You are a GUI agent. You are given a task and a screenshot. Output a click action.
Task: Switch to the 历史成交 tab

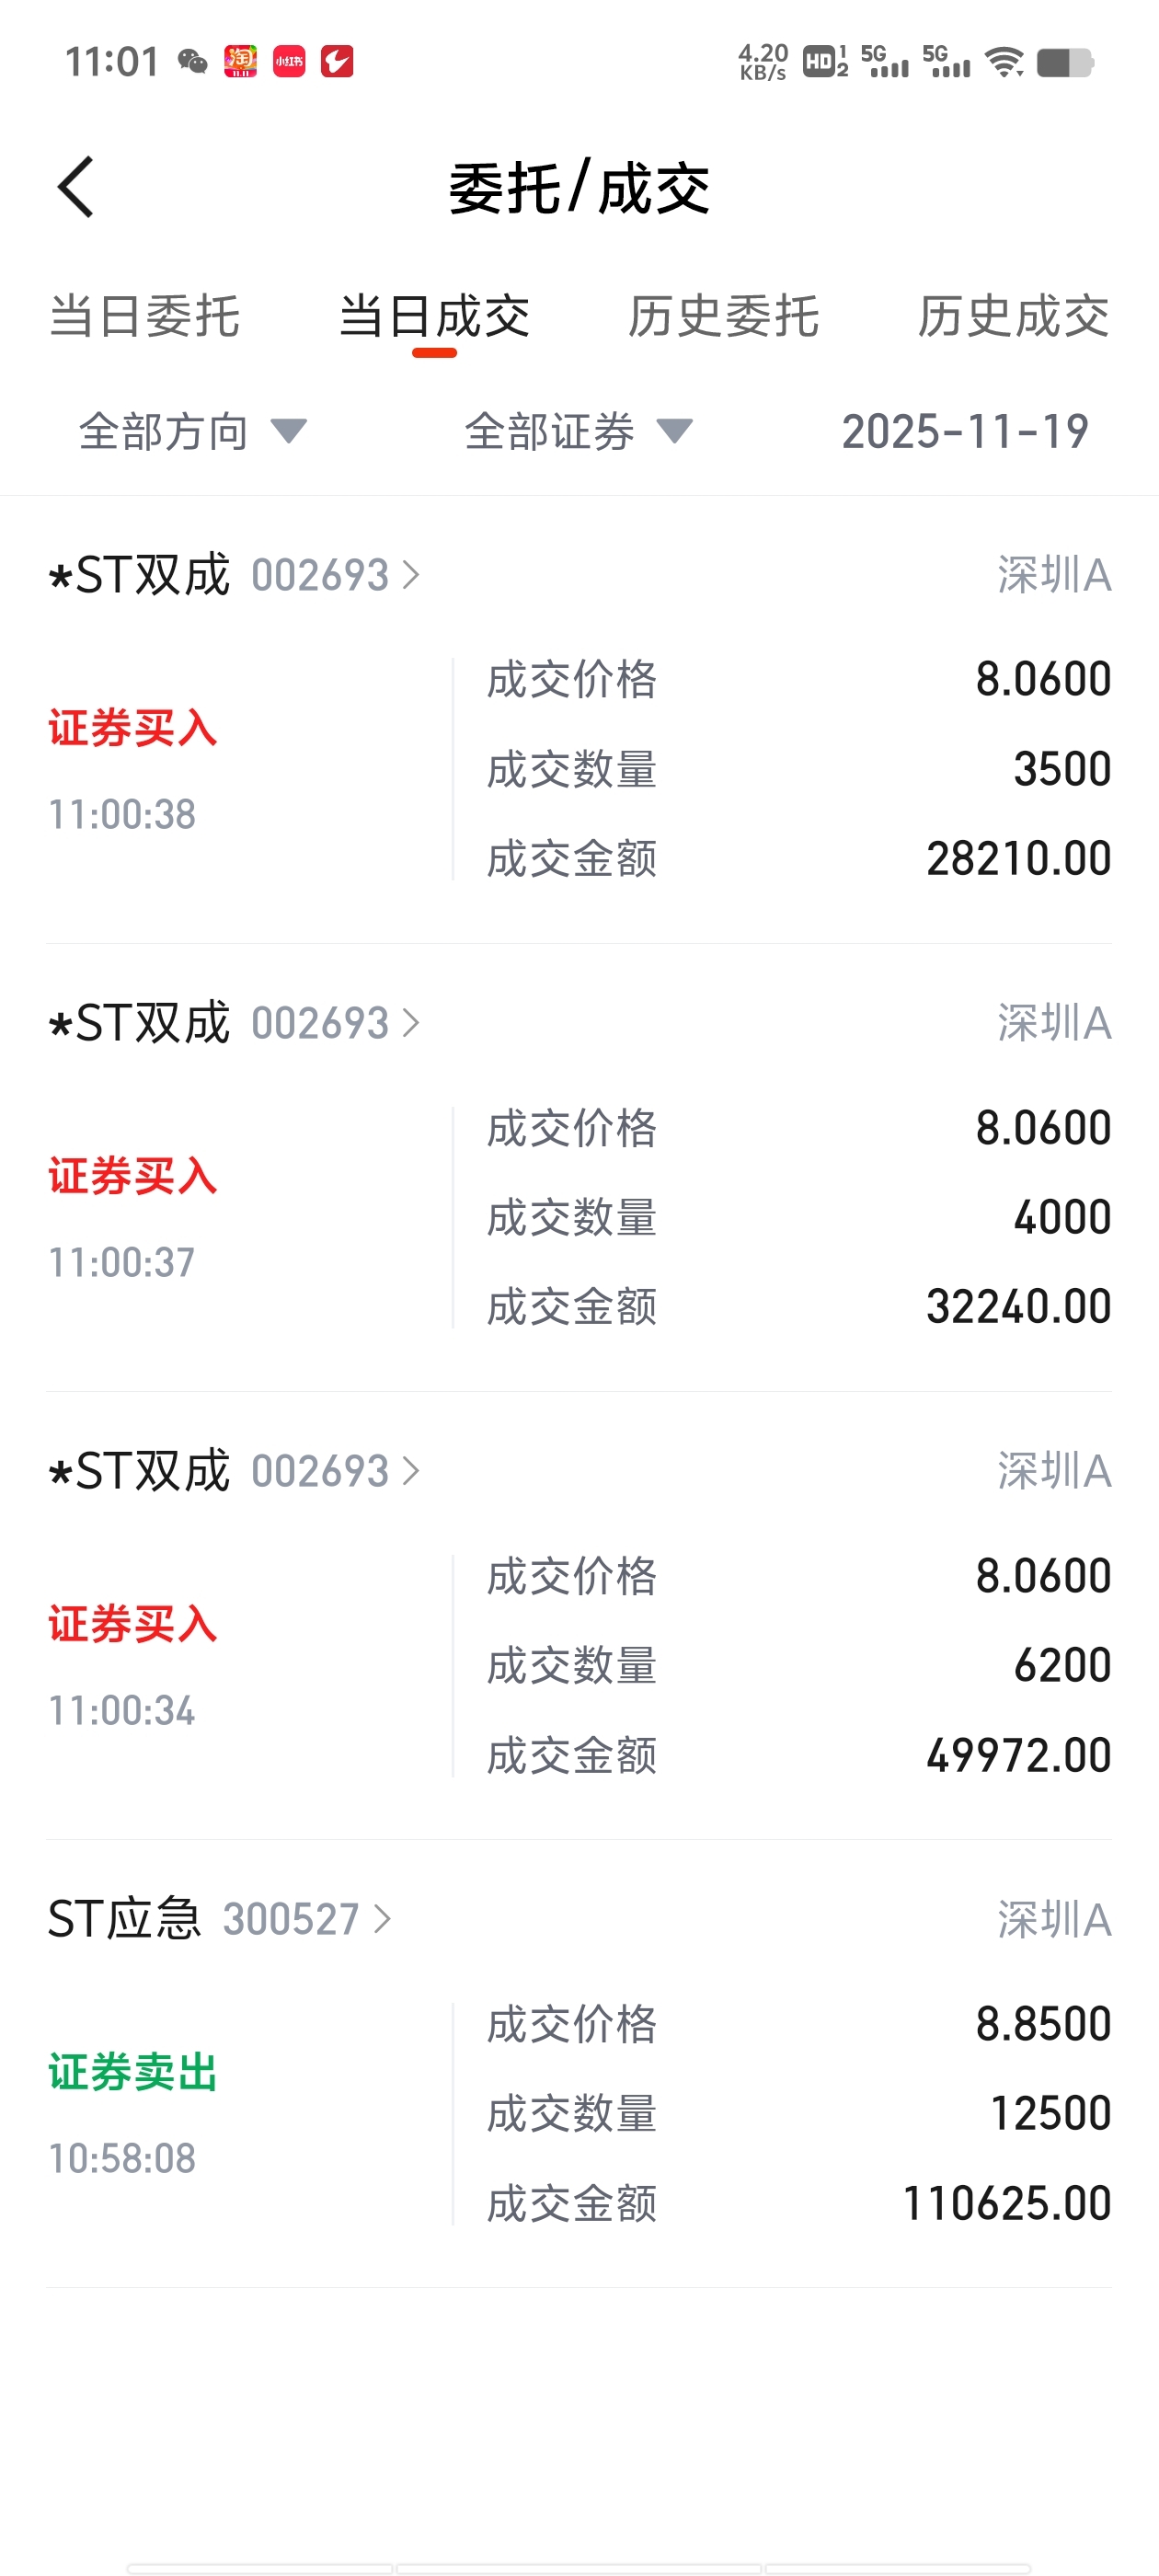pyautogui.click(x=1013, y=317)
